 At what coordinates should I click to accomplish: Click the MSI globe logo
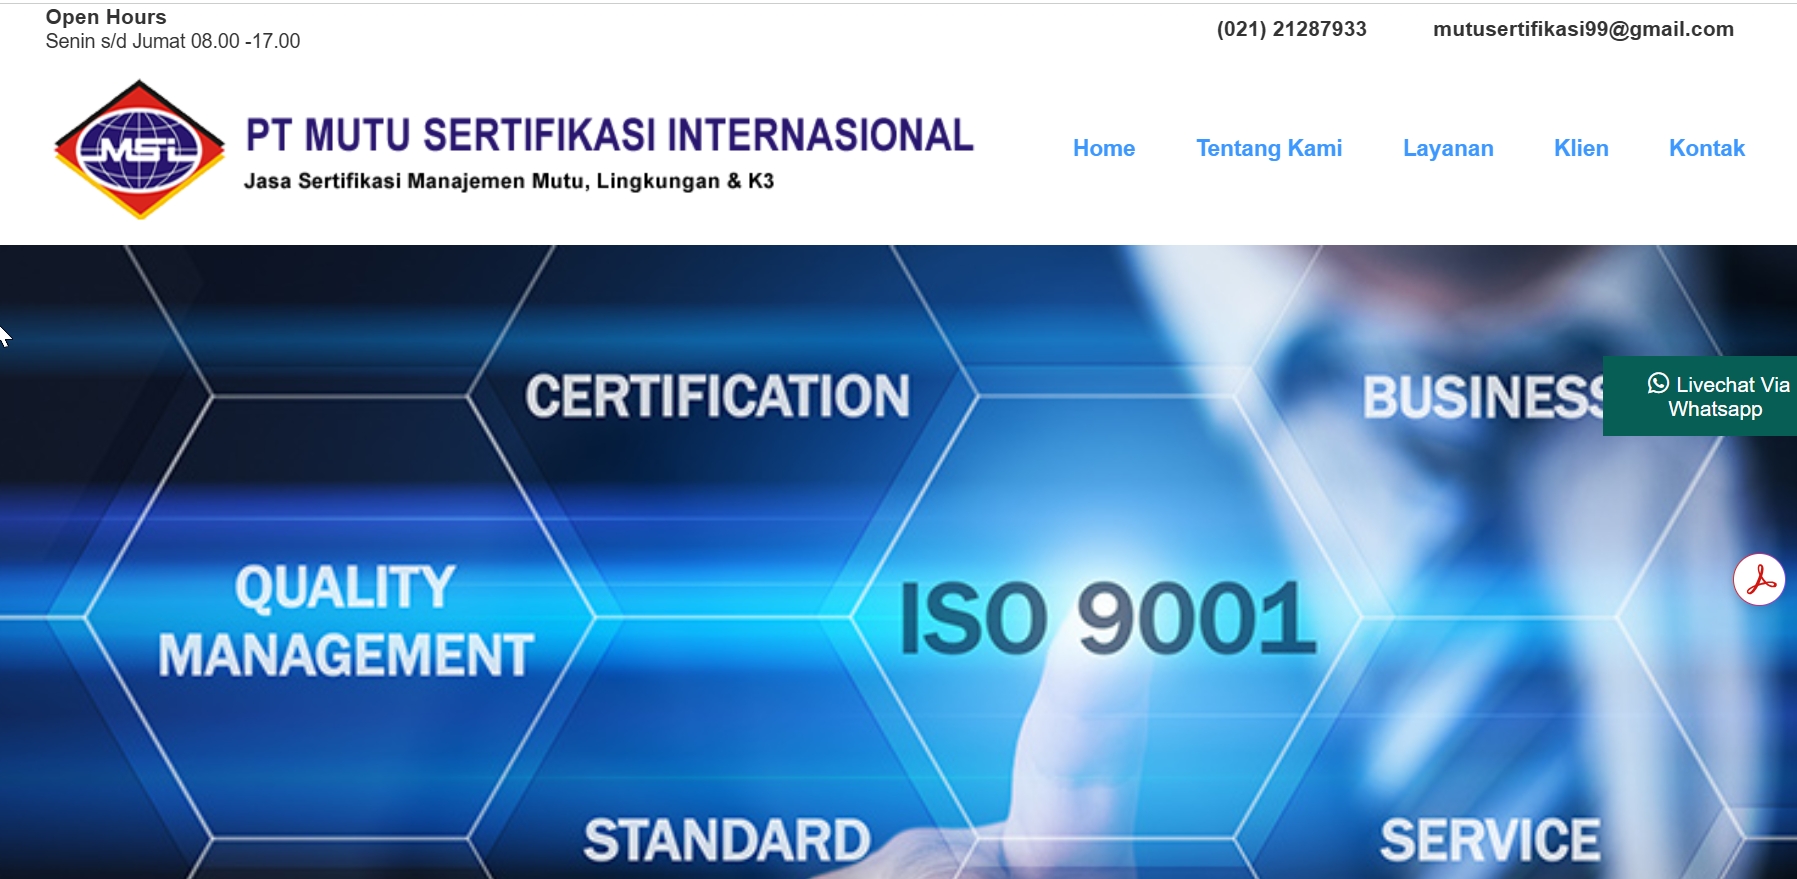139,150
